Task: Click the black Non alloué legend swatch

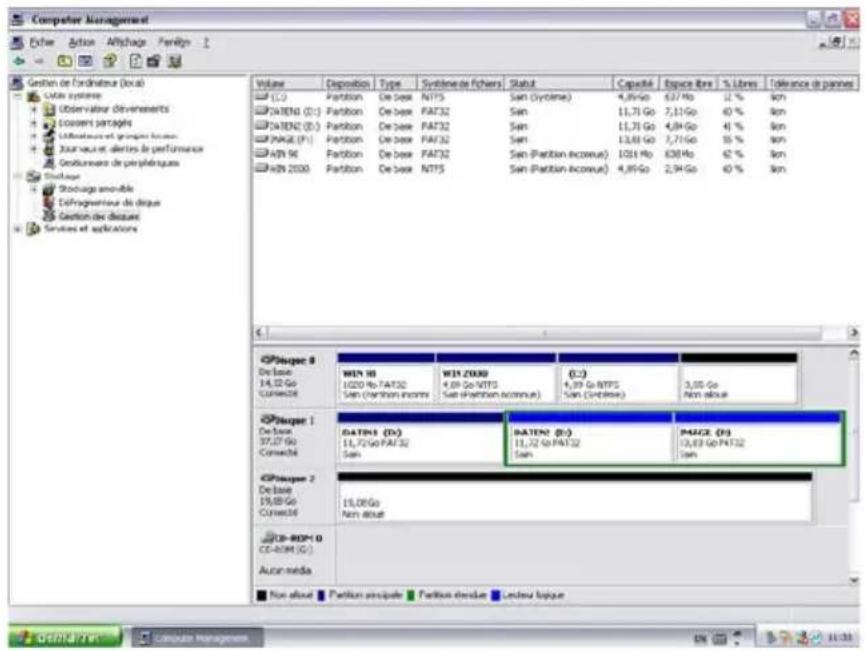Action: 262,595
